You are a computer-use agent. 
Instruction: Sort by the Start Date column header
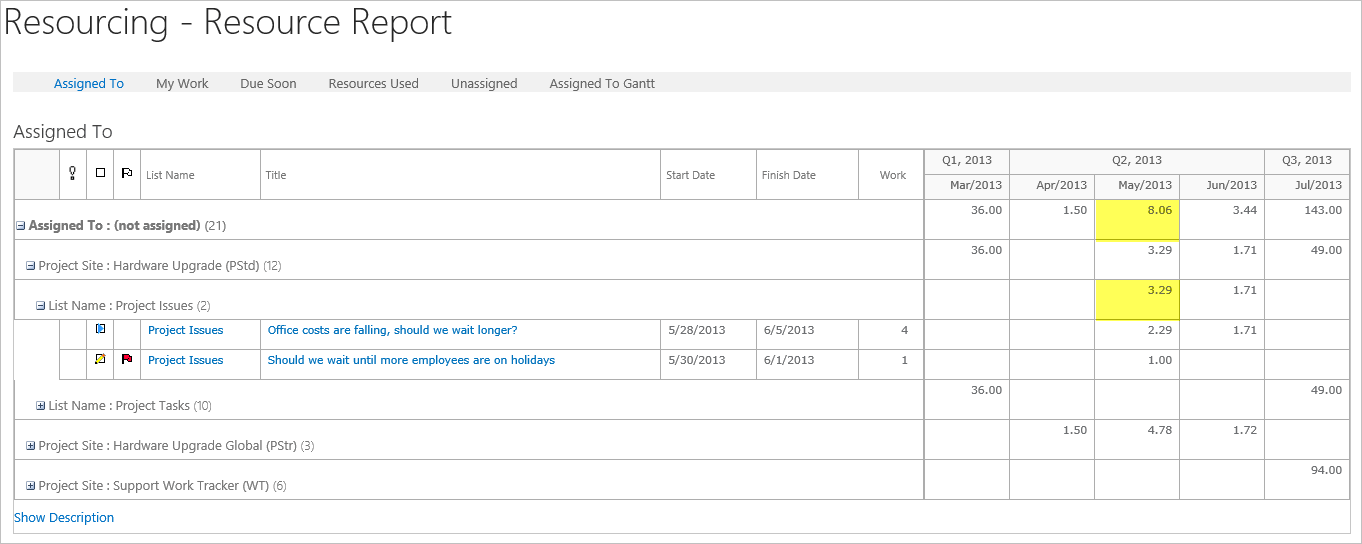(x=690, y=175)
